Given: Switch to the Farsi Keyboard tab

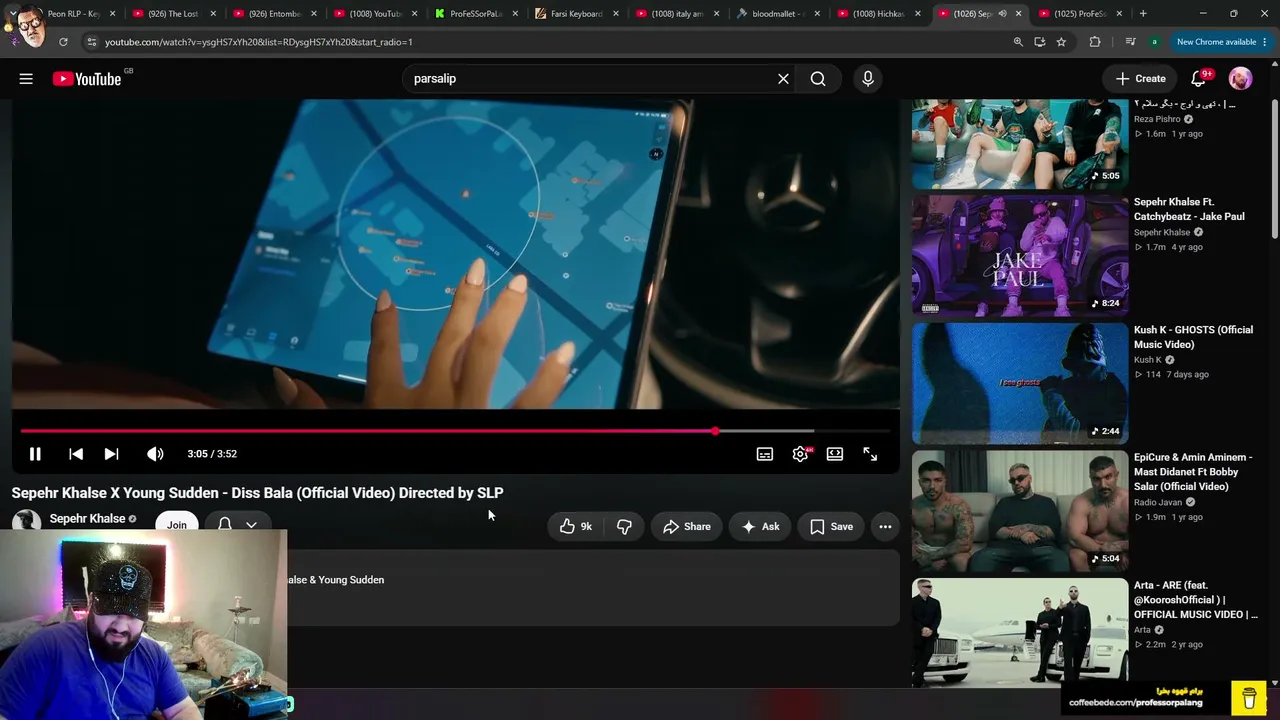Looking at the screenshot, I should coord(576,14).
